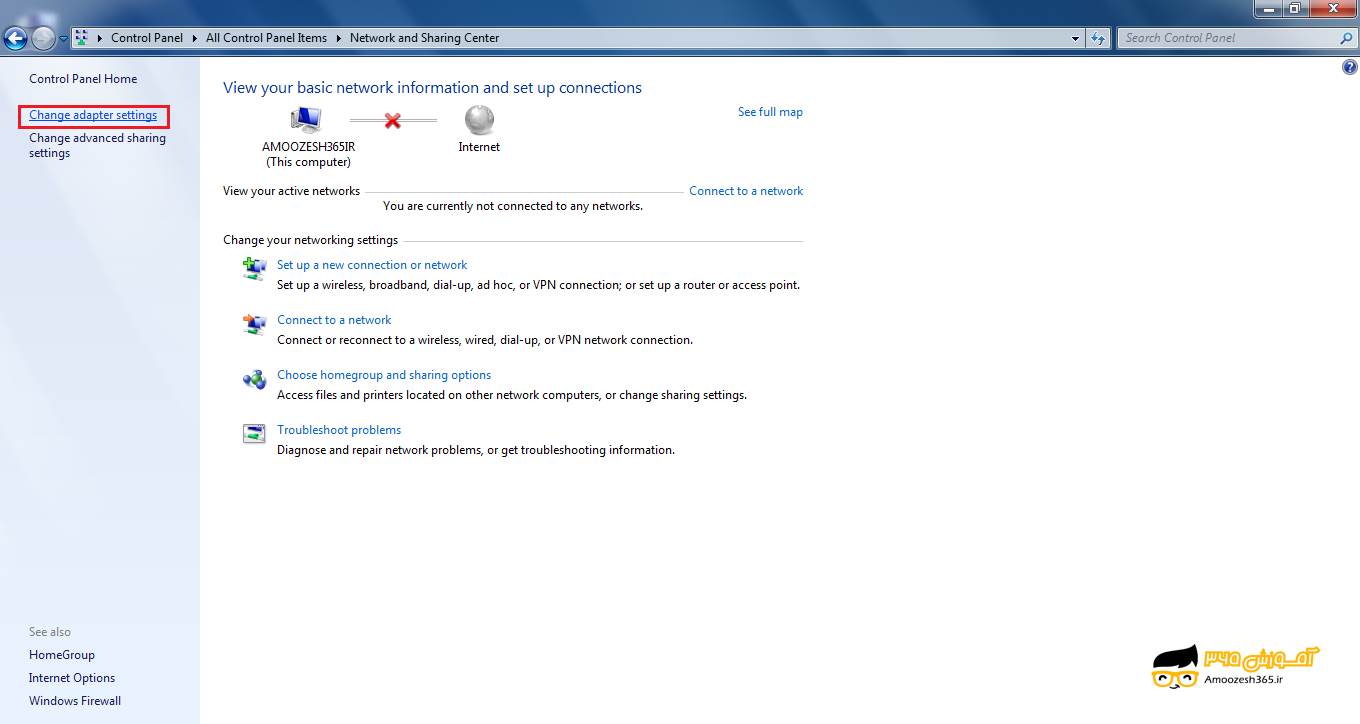Open Connect to a network under networking settings
The image size is (1360, 724).
pos(334,320)
